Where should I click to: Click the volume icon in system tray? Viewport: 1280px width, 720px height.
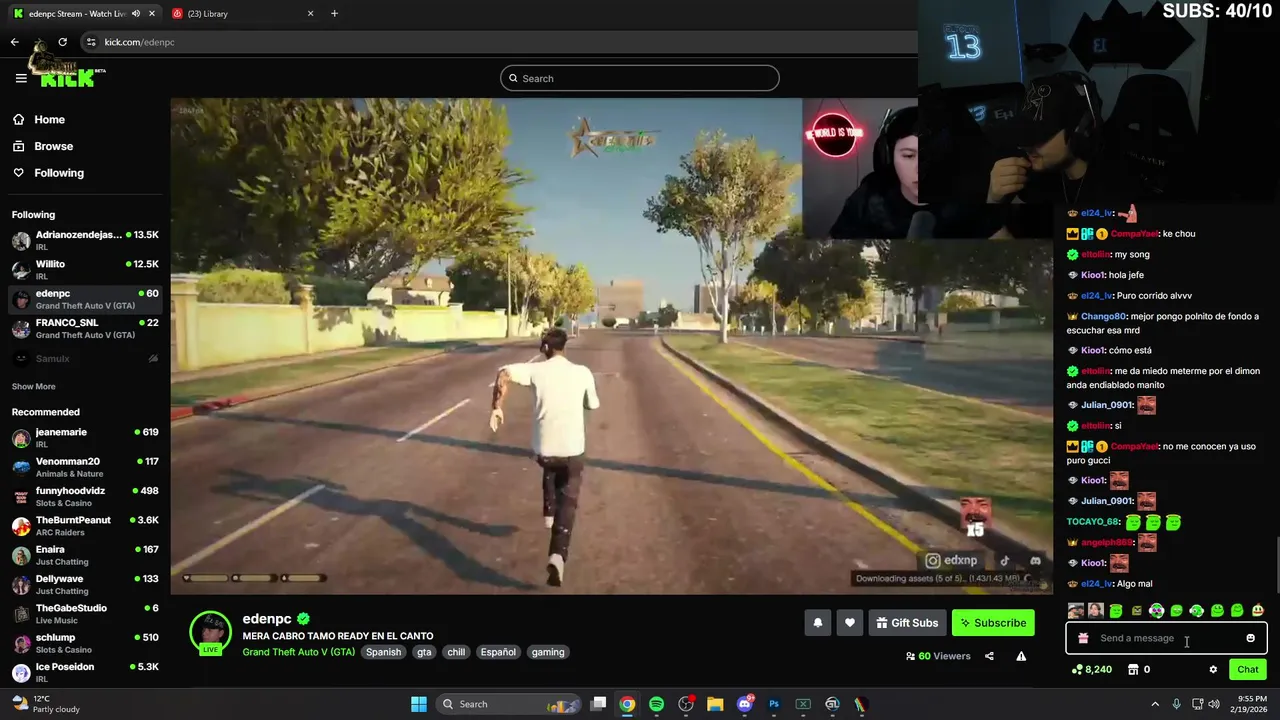point(1214,704)
